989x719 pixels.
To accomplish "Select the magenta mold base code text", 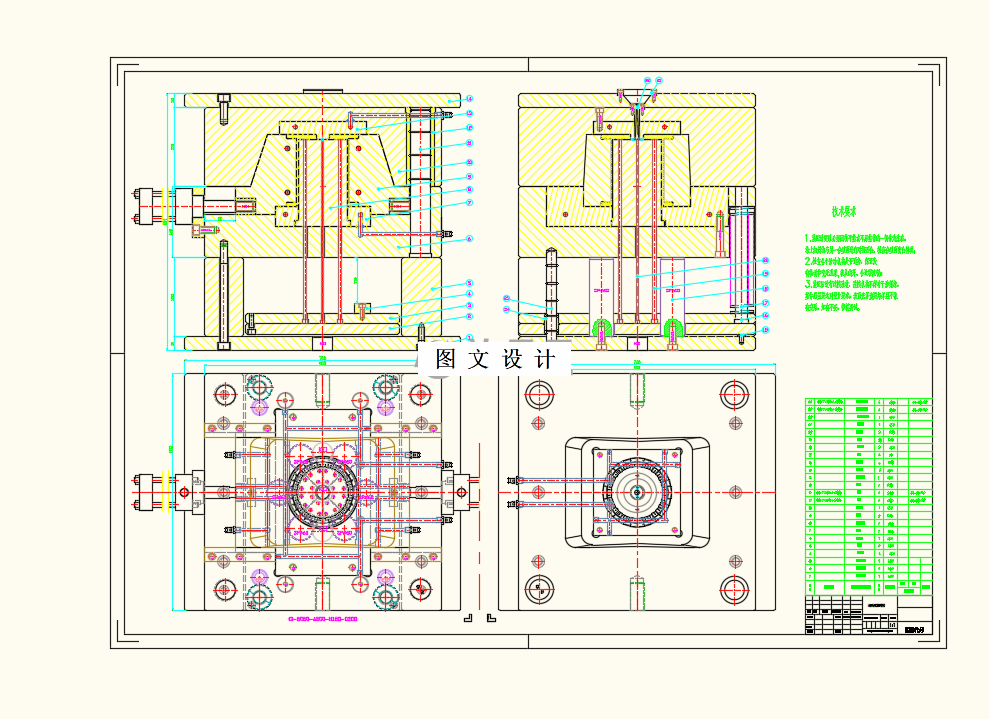I will 322,619.
